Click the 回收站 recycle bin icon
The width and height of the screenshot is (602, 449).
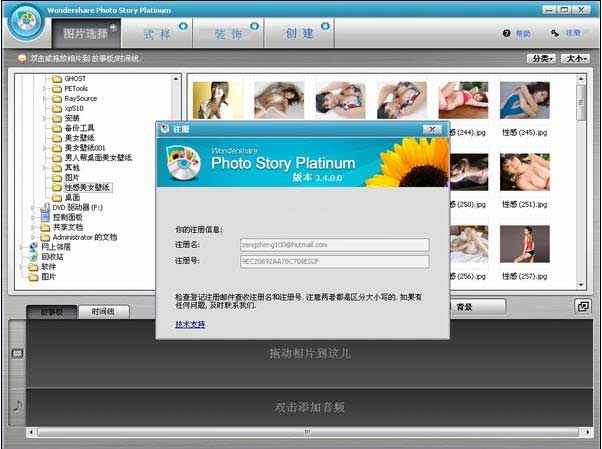pyautogui.click(x=33, y=256)
